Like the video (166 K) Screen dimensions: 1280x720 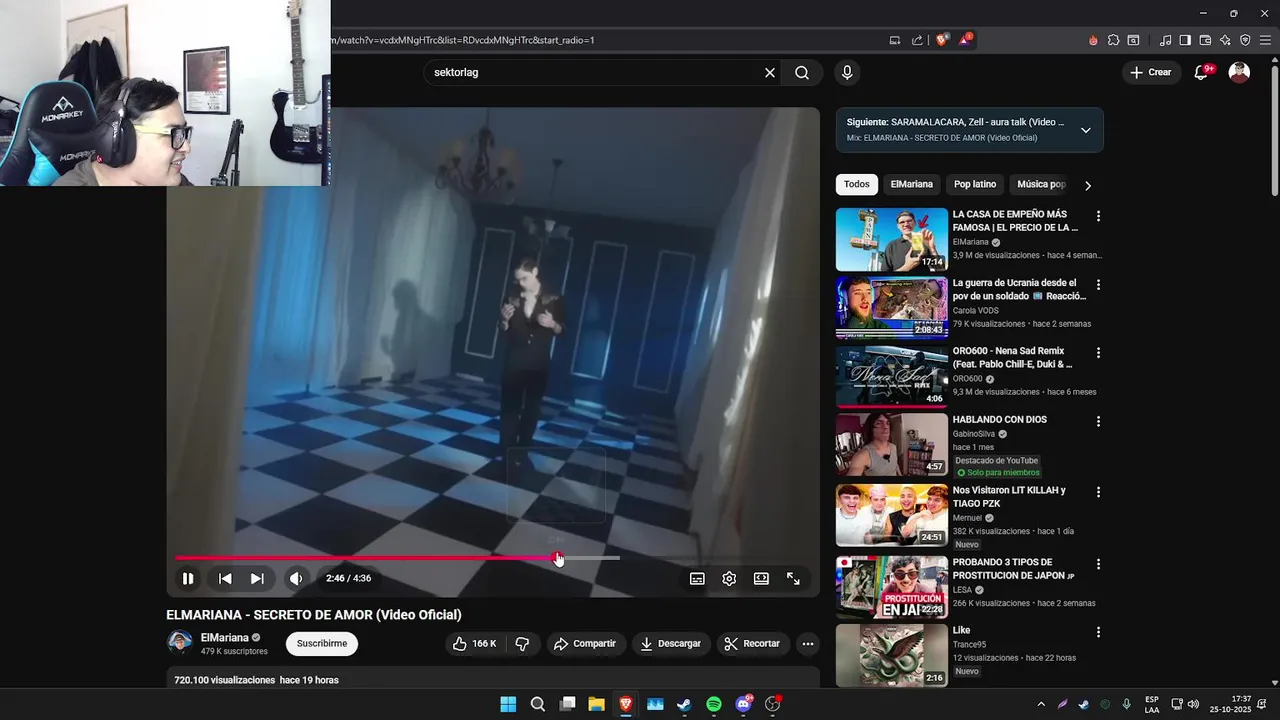point(474,643)
